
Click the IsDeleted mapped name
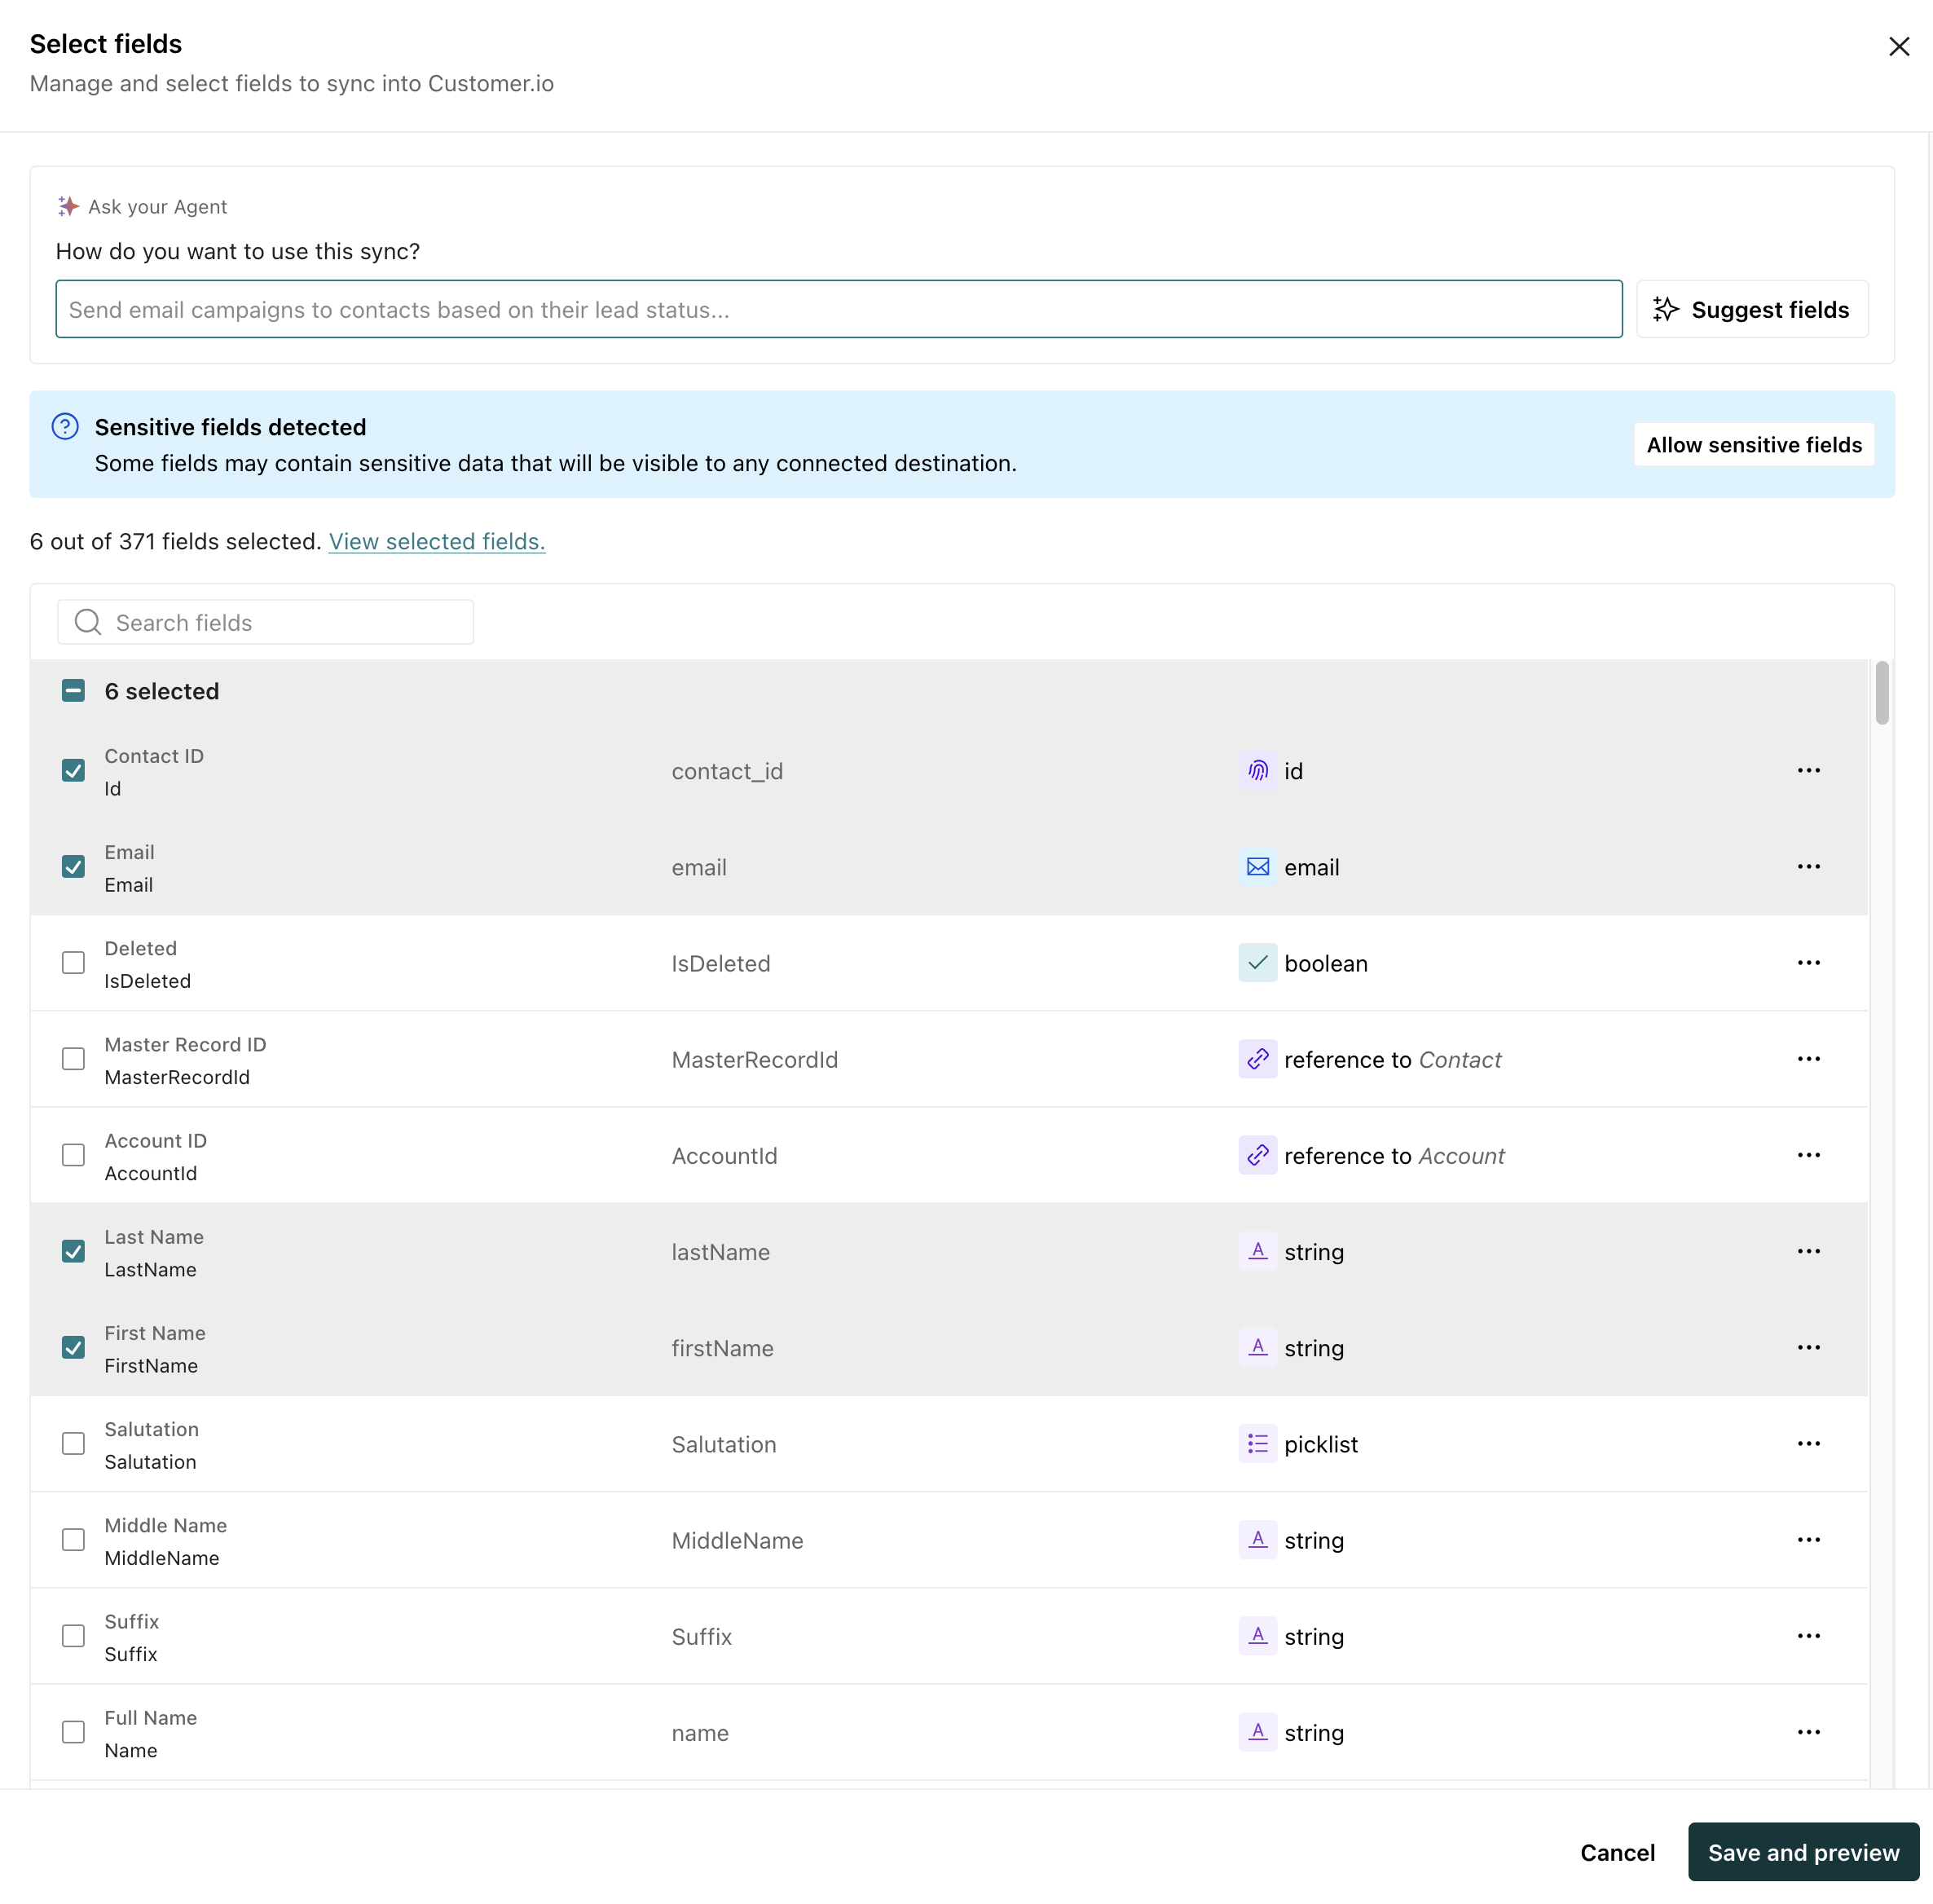click(720, 963)
